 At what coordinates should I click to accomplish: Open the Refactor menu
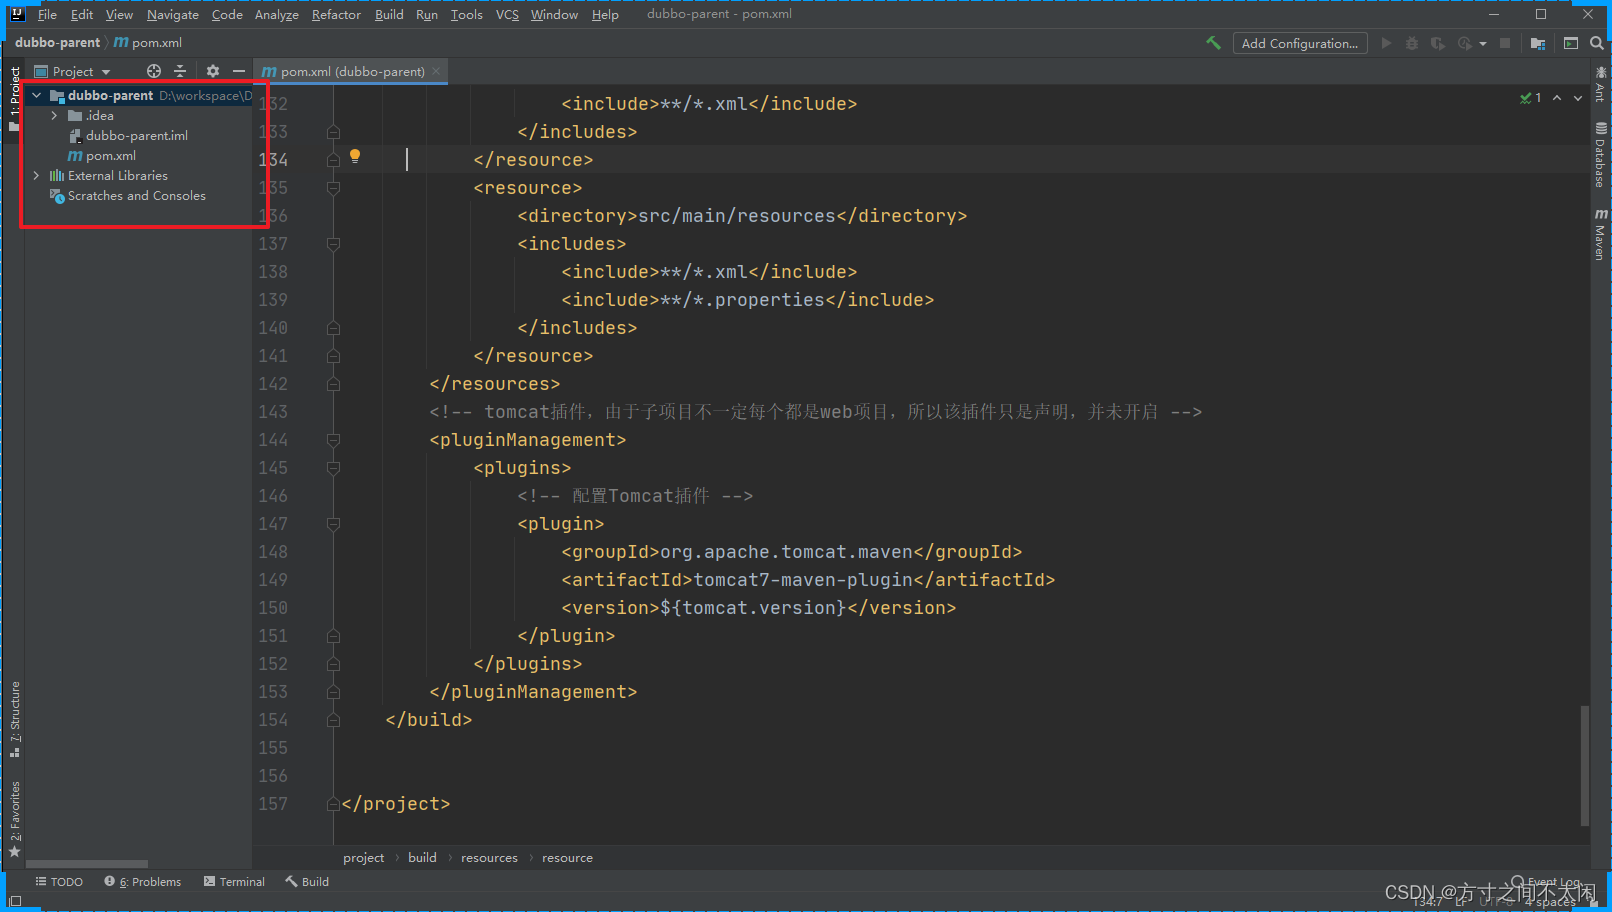(x=336, y=14)
